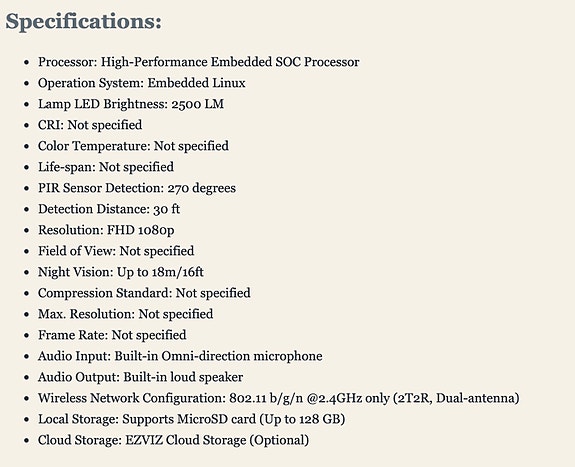Click the Life-span Not specified line

click(x=106, y=167)
